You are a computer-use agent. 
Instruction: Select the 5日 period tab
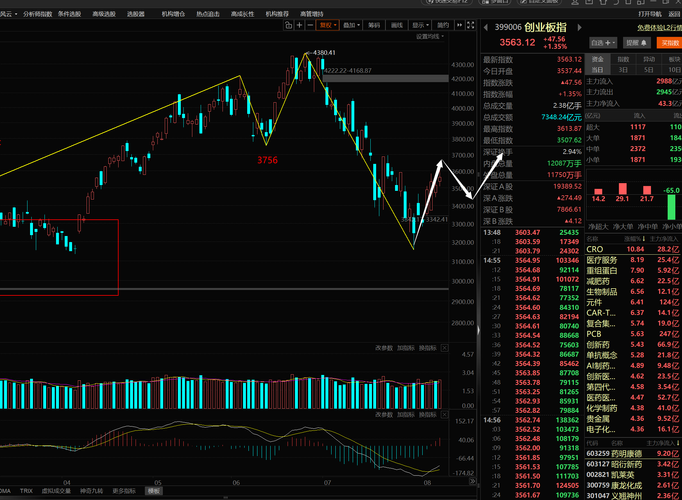(649, 70)
